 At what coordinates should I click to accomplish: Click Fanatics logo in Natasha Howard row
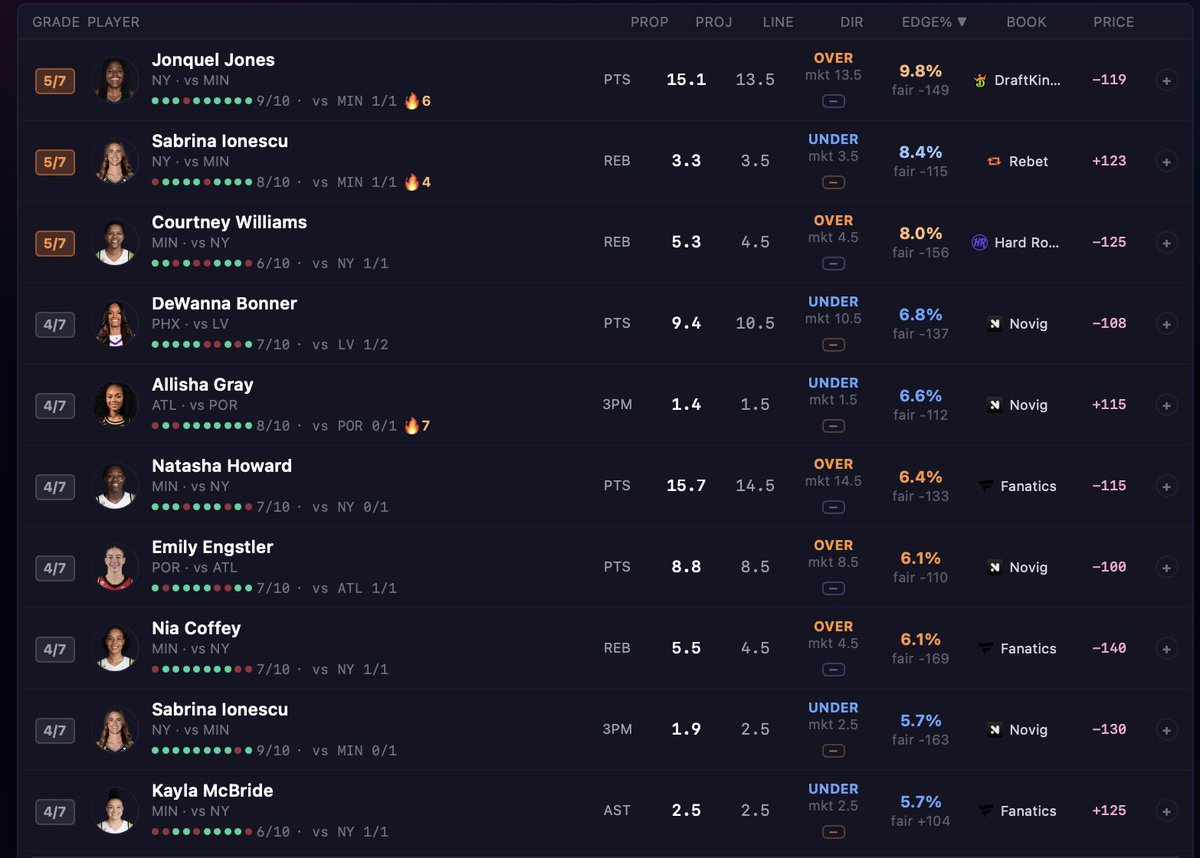point(986,486)
